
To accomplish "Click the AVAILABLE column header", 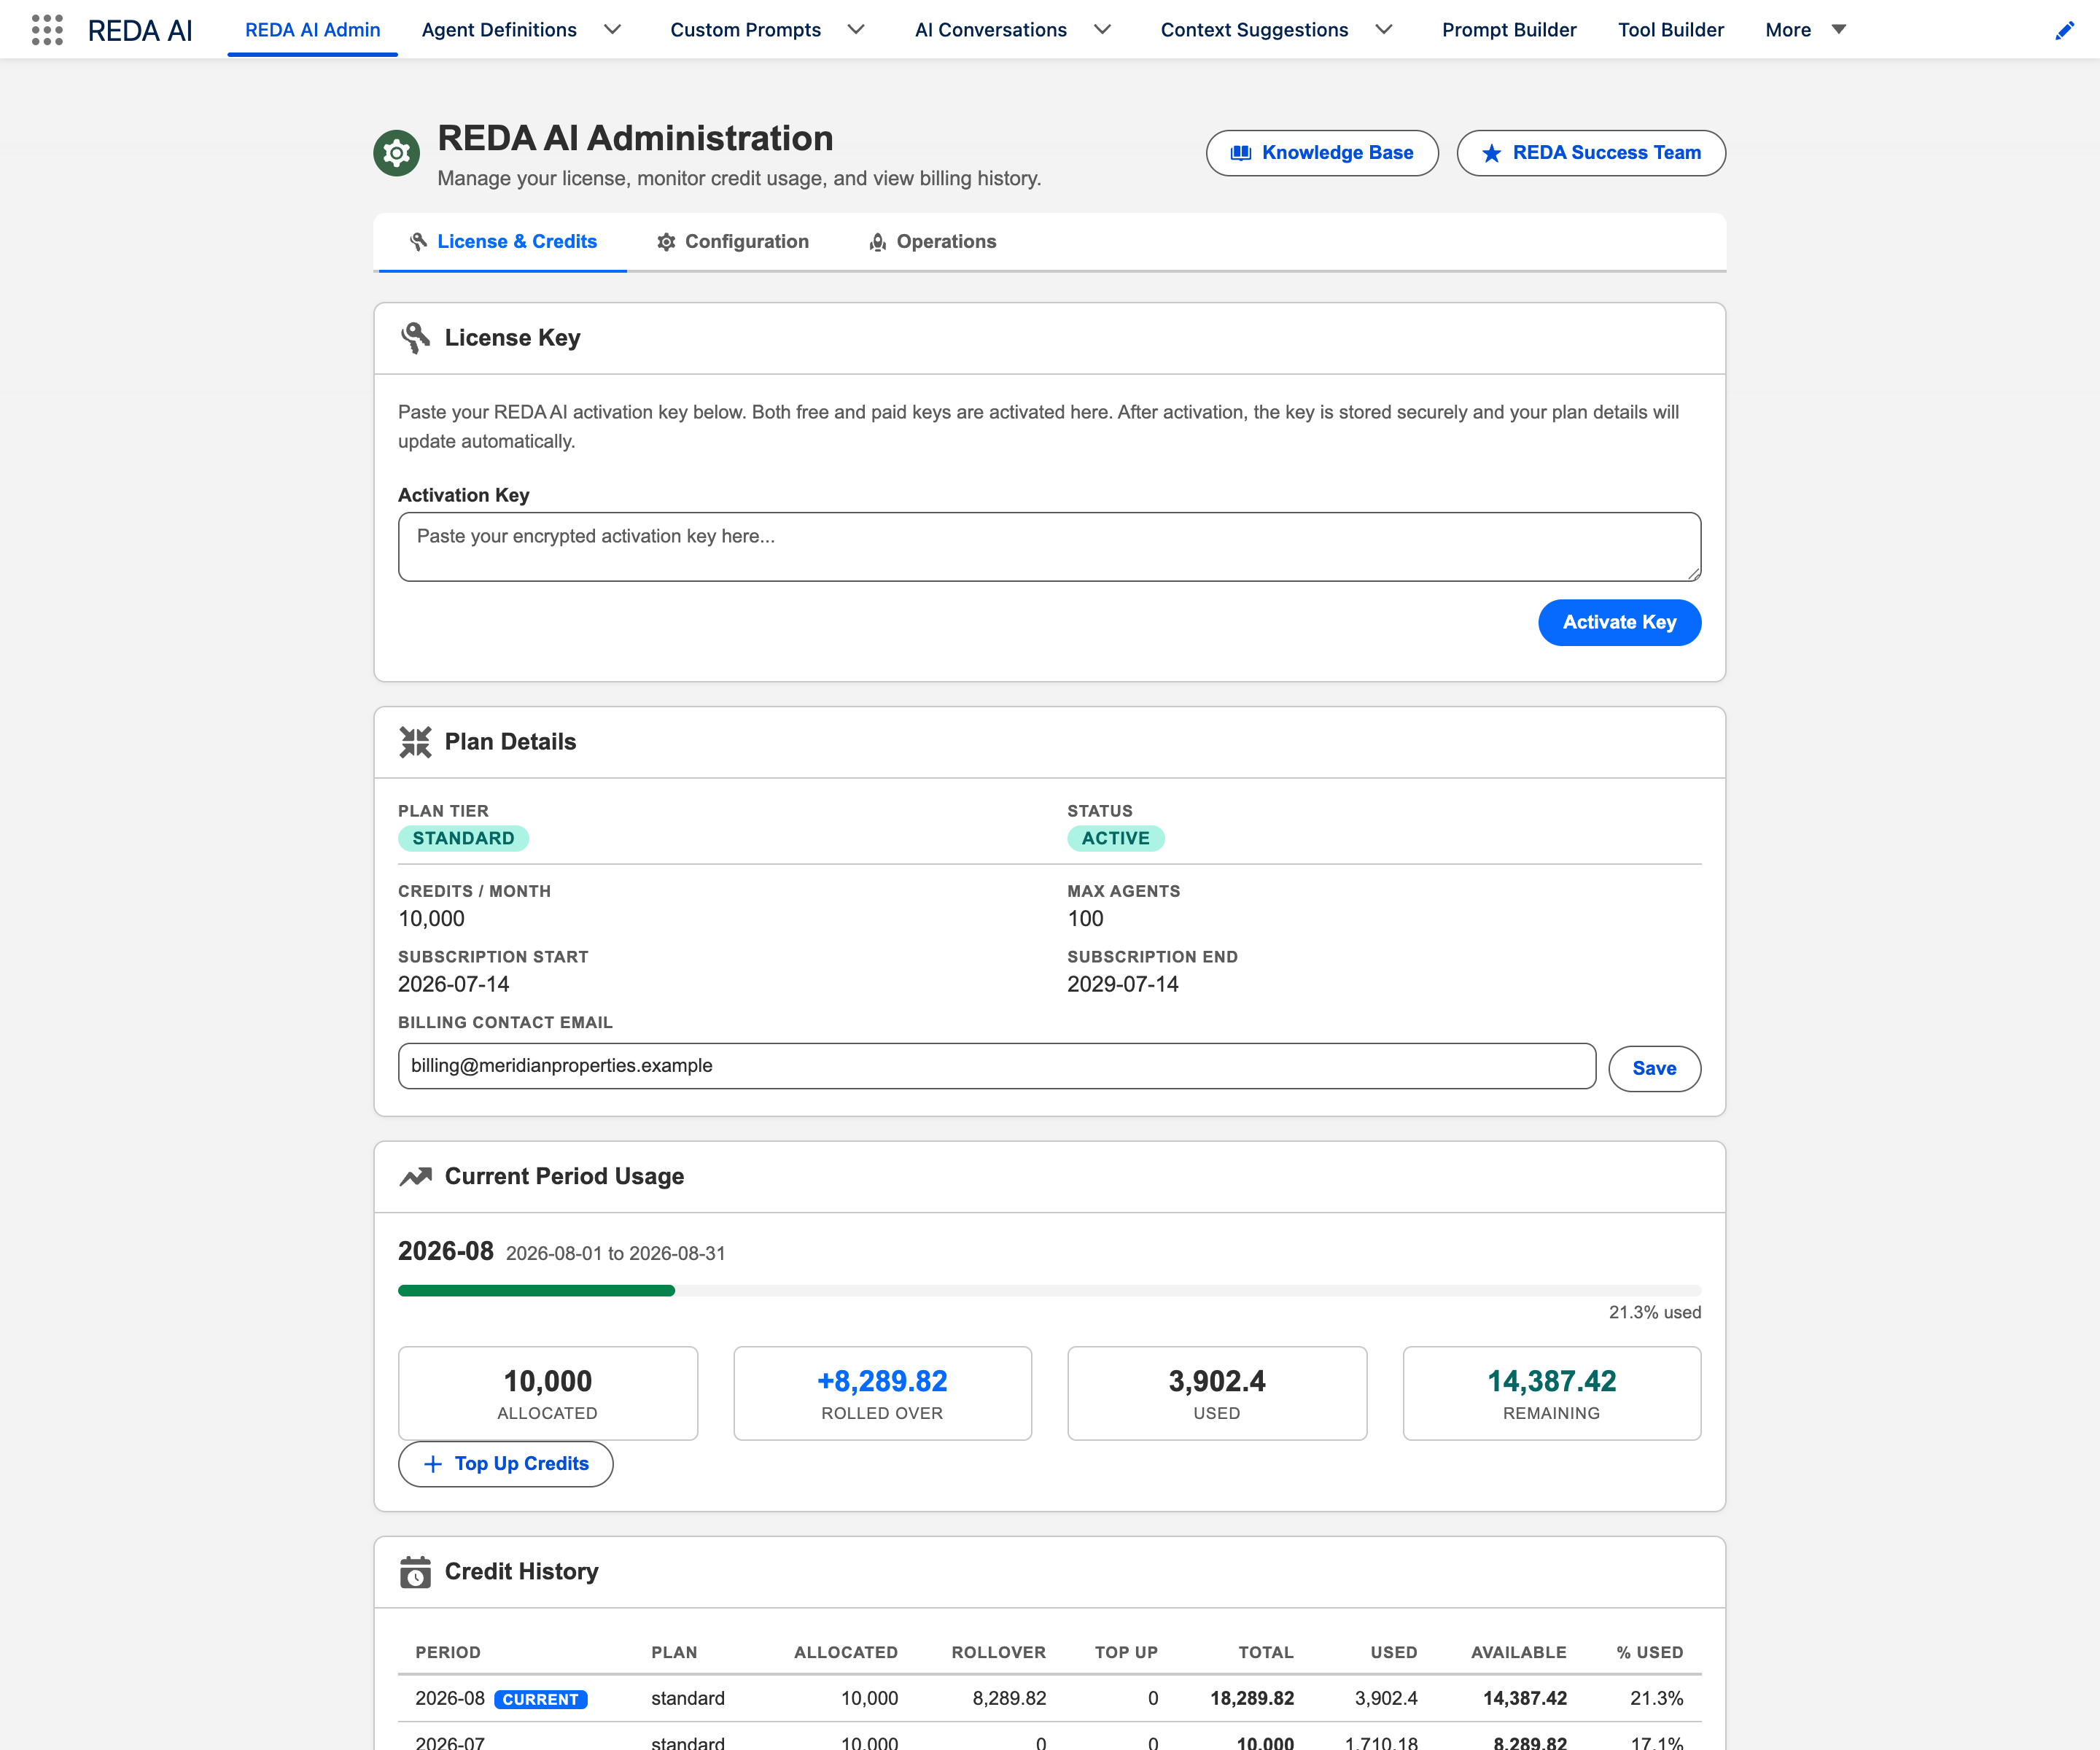I will pos(1518,1652).
